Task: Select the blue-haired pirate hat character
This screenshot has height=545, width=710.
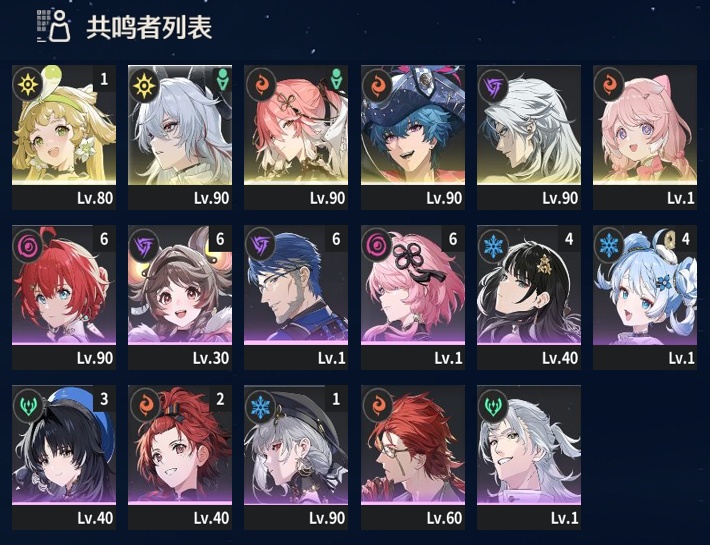Action: point(413,138)
